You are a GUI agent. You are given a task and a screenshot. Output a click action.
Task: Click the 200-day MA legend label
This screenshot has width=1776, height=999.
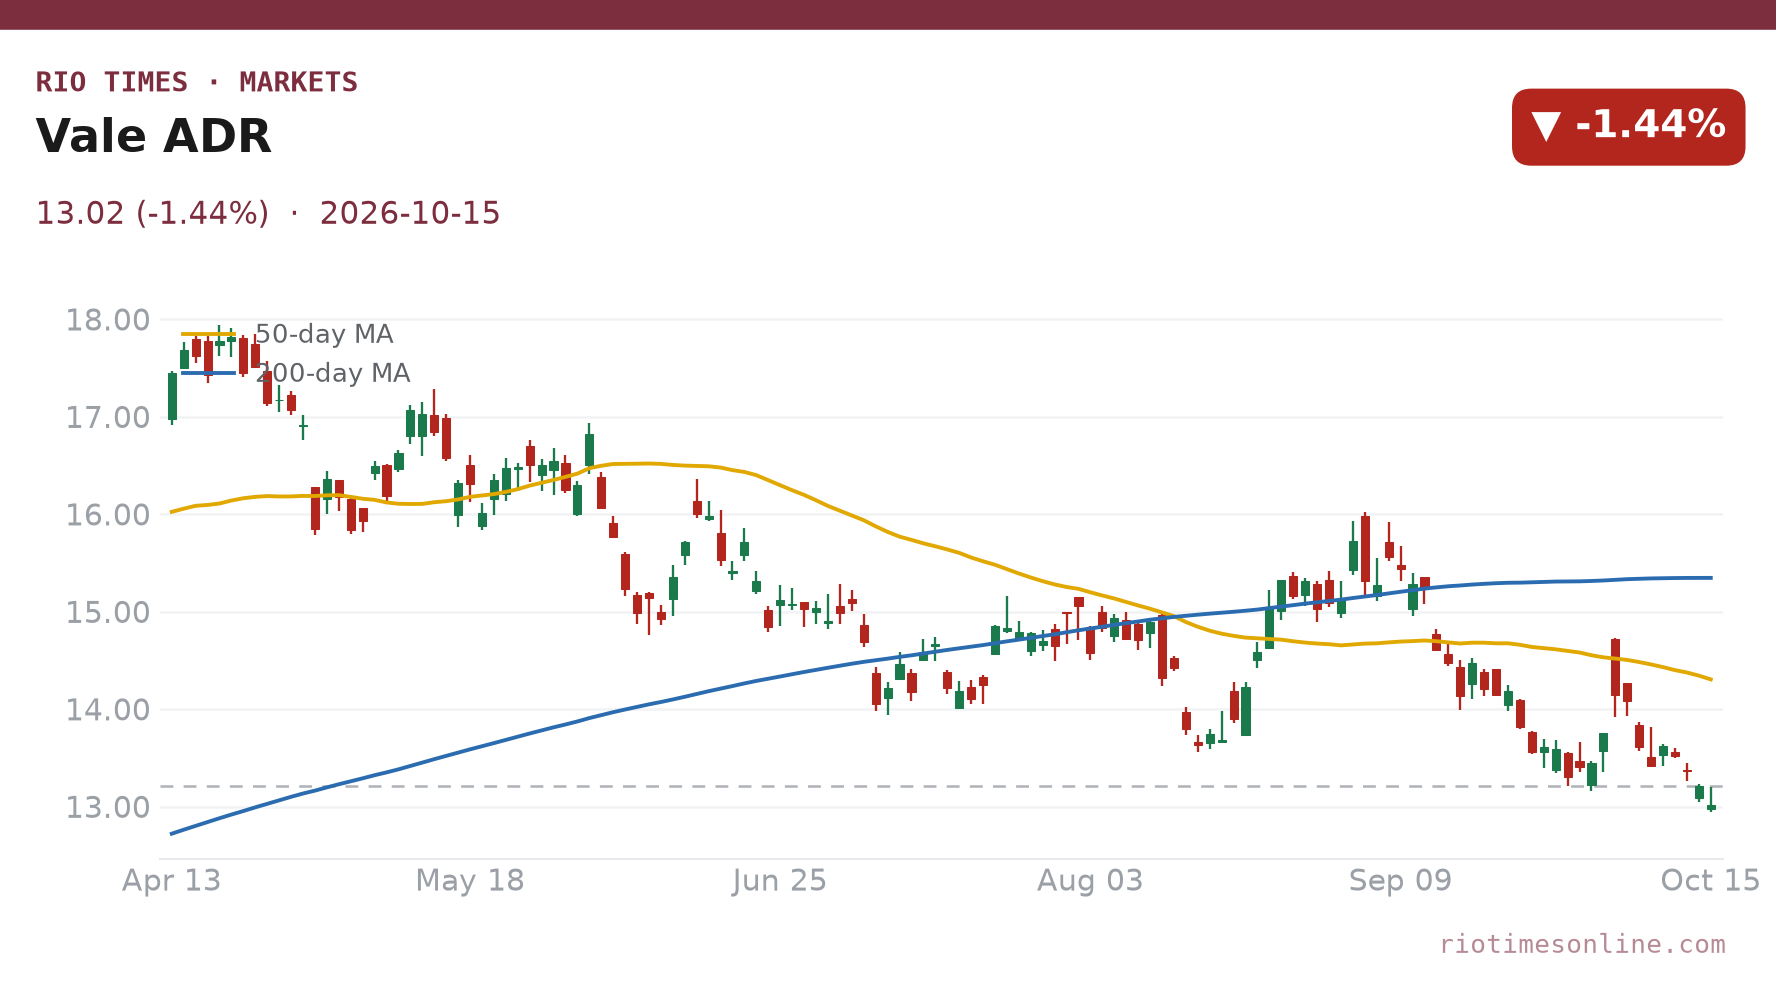(x=333, y=373)
